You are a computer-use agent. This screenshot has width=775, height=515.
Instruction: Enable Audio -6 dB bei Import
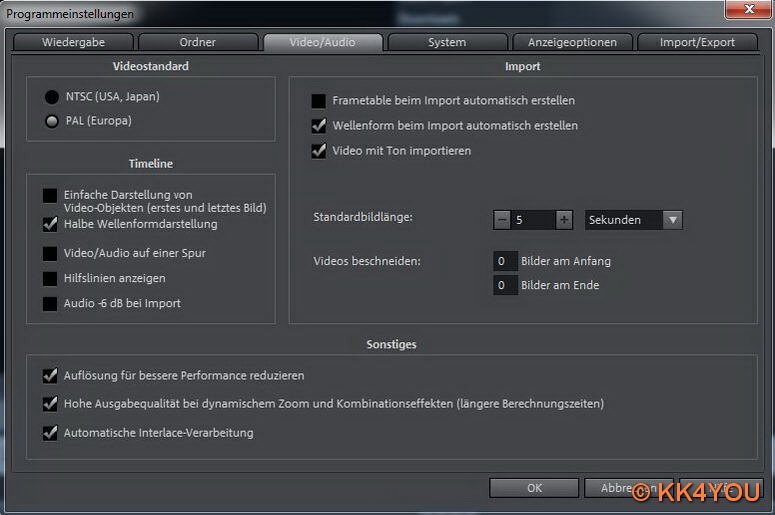coord(50,304)
